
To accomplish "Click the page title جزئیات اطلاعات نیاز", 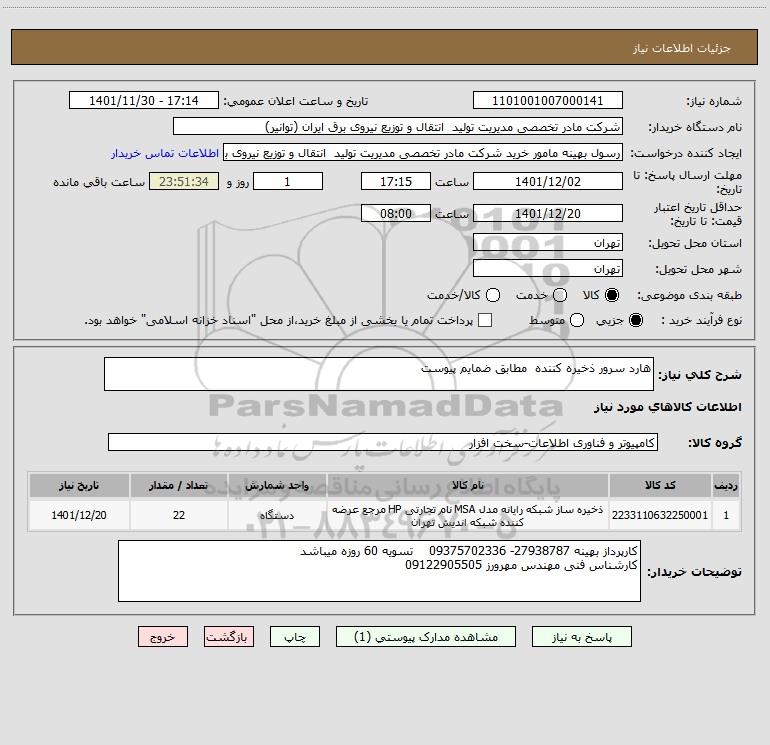I will click(681, 48).
